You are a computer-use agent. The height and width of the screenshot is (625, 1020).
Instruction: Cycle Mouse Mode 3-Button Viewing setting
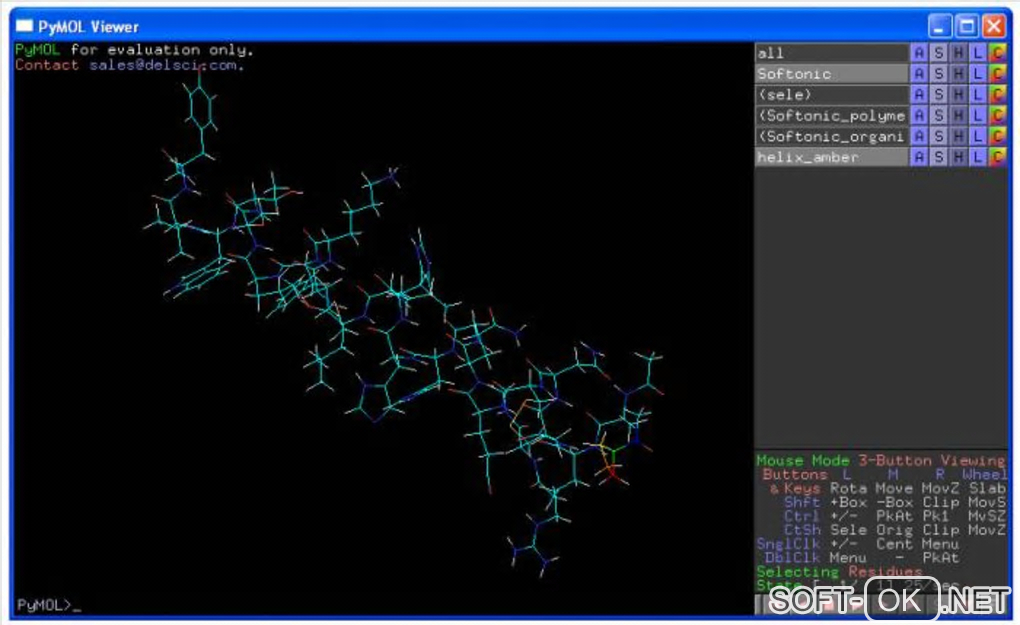pyautogui.click(x=881, y=460)
